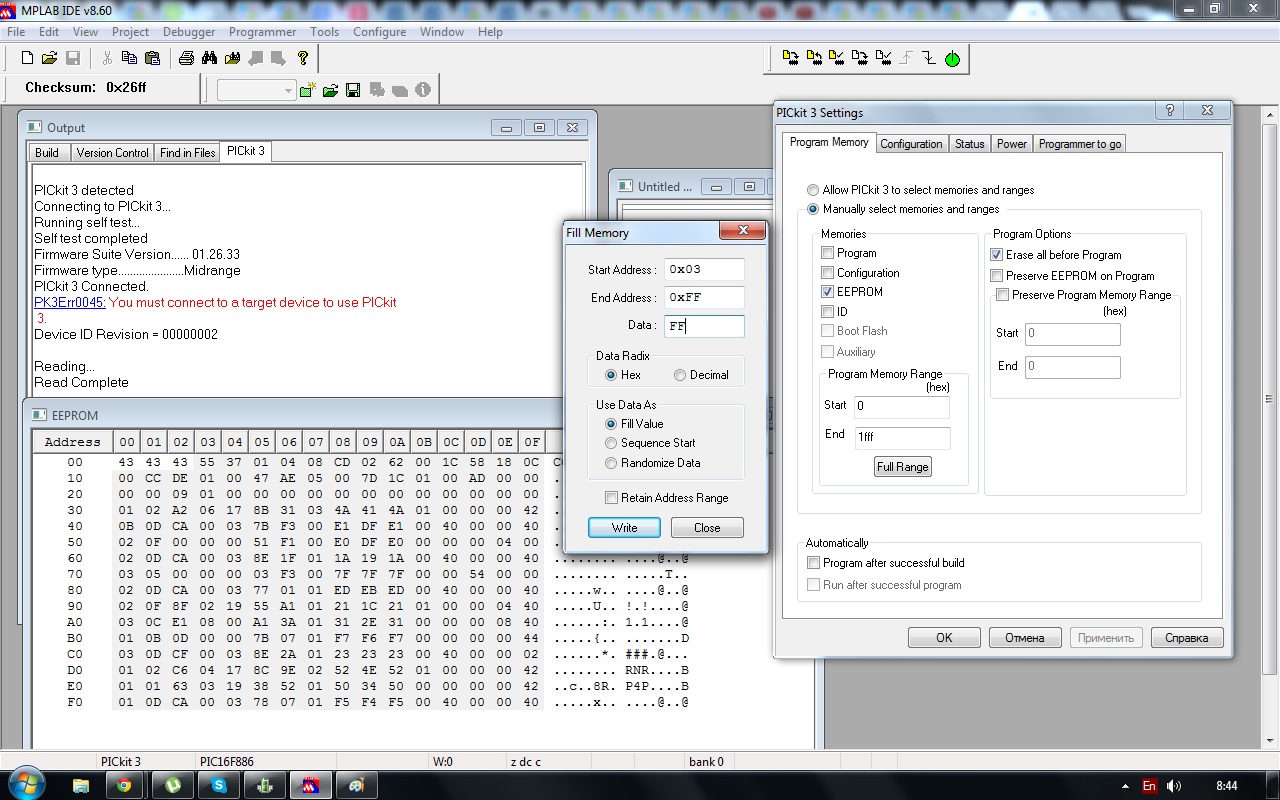Image resolution: width=1280 pixels, height=800 pixels.
Task: Open the Find in Files output tab
Action: tap(188, 153)
